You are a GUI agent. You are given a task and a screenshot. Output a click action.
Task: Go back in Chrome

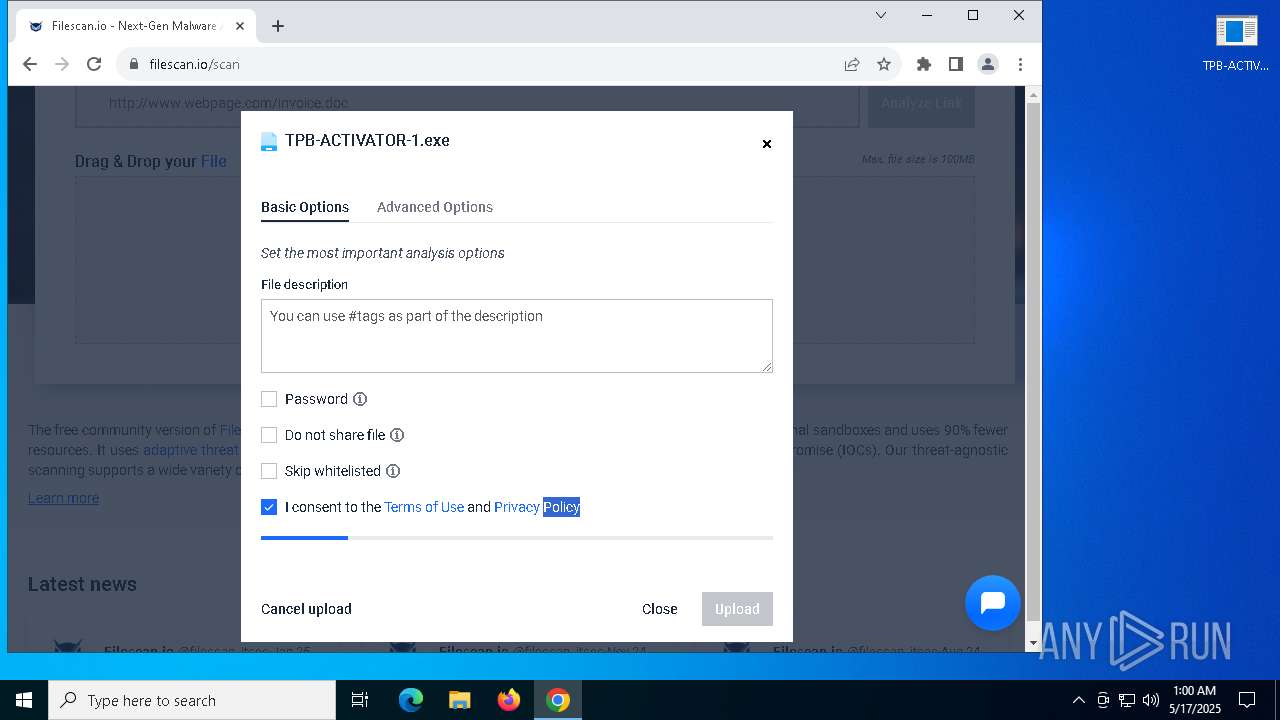(x=30, y=64)
